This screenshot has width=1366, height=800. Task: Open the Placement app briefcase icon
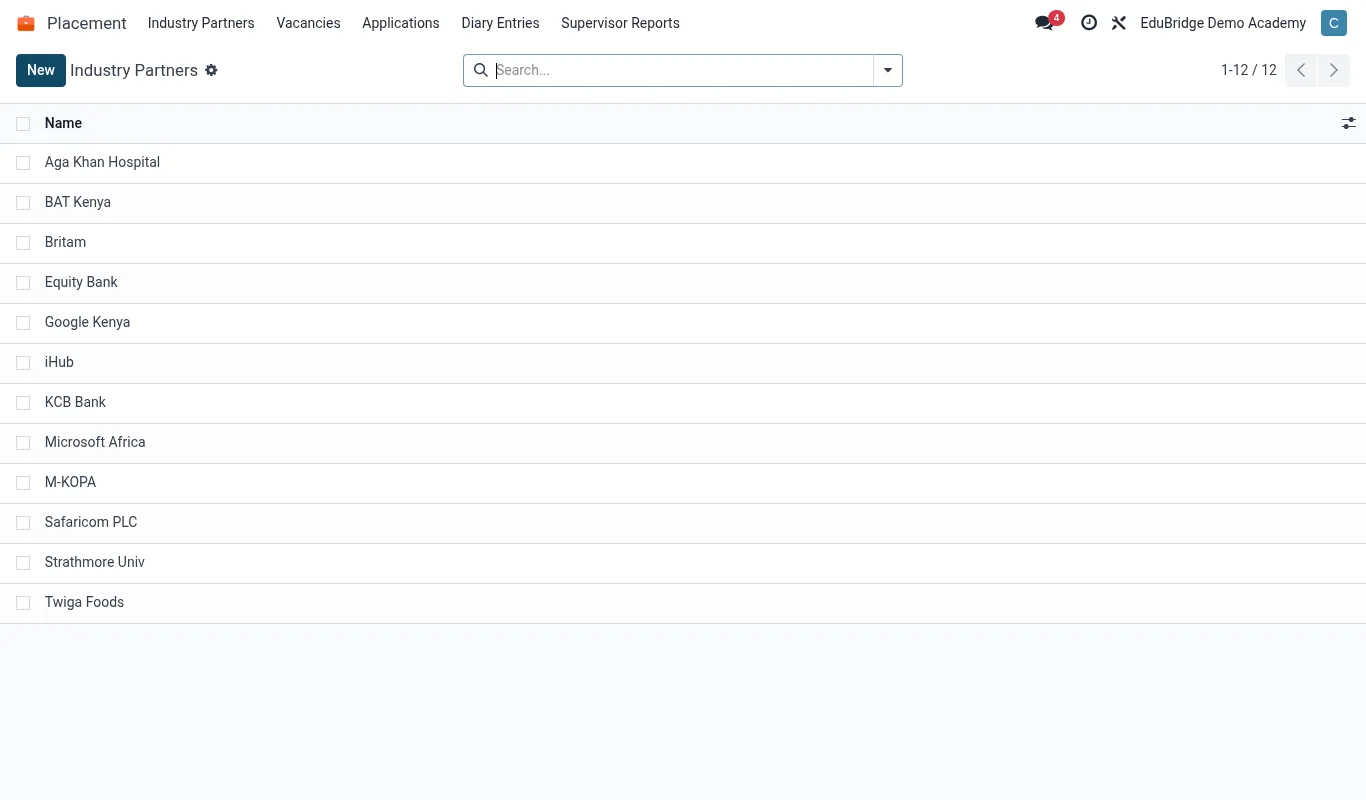[x=26, y=23]
